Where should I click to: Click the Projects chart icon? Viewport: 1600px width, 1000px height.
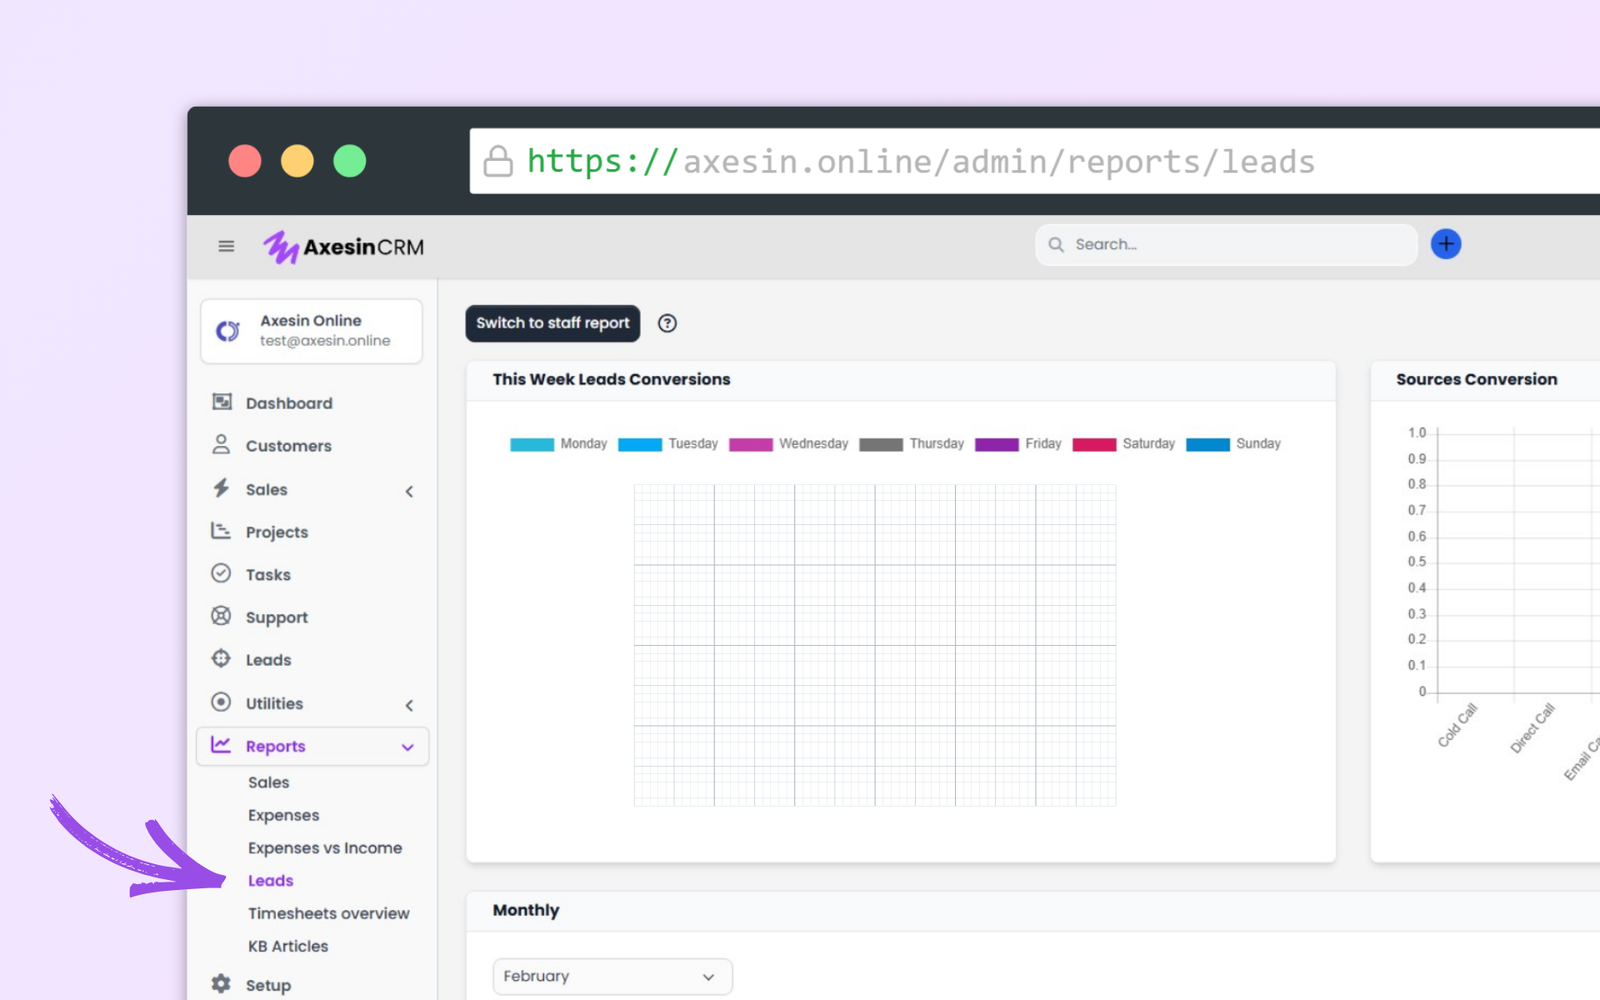click(x=222, y=531)
